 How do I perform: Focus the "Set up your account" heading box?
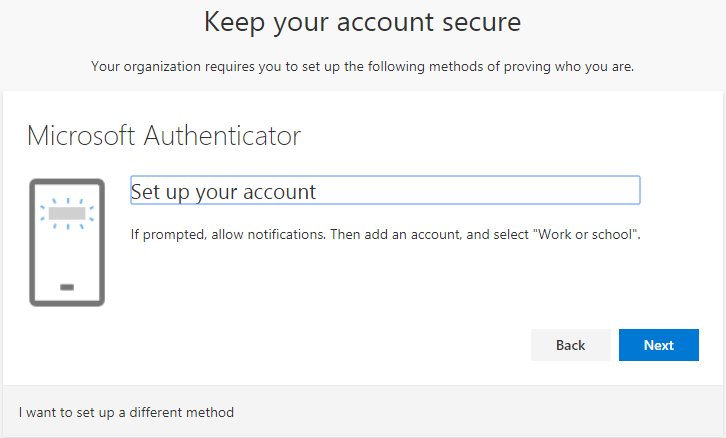point(385,191)
